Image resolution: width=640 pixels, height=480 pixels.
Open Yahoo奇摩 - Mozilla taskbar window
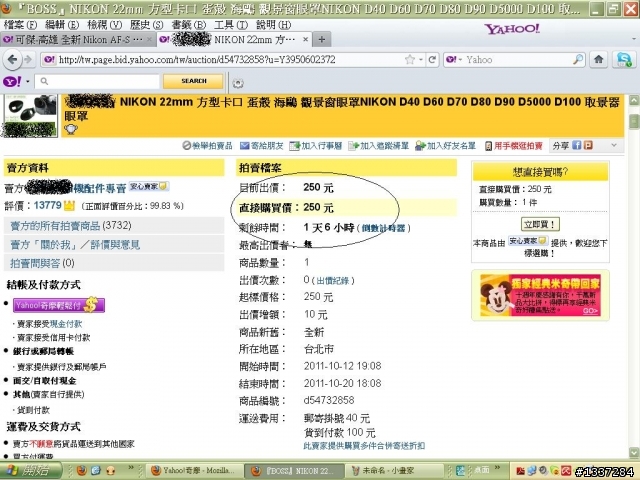click(x=194, y=471)
